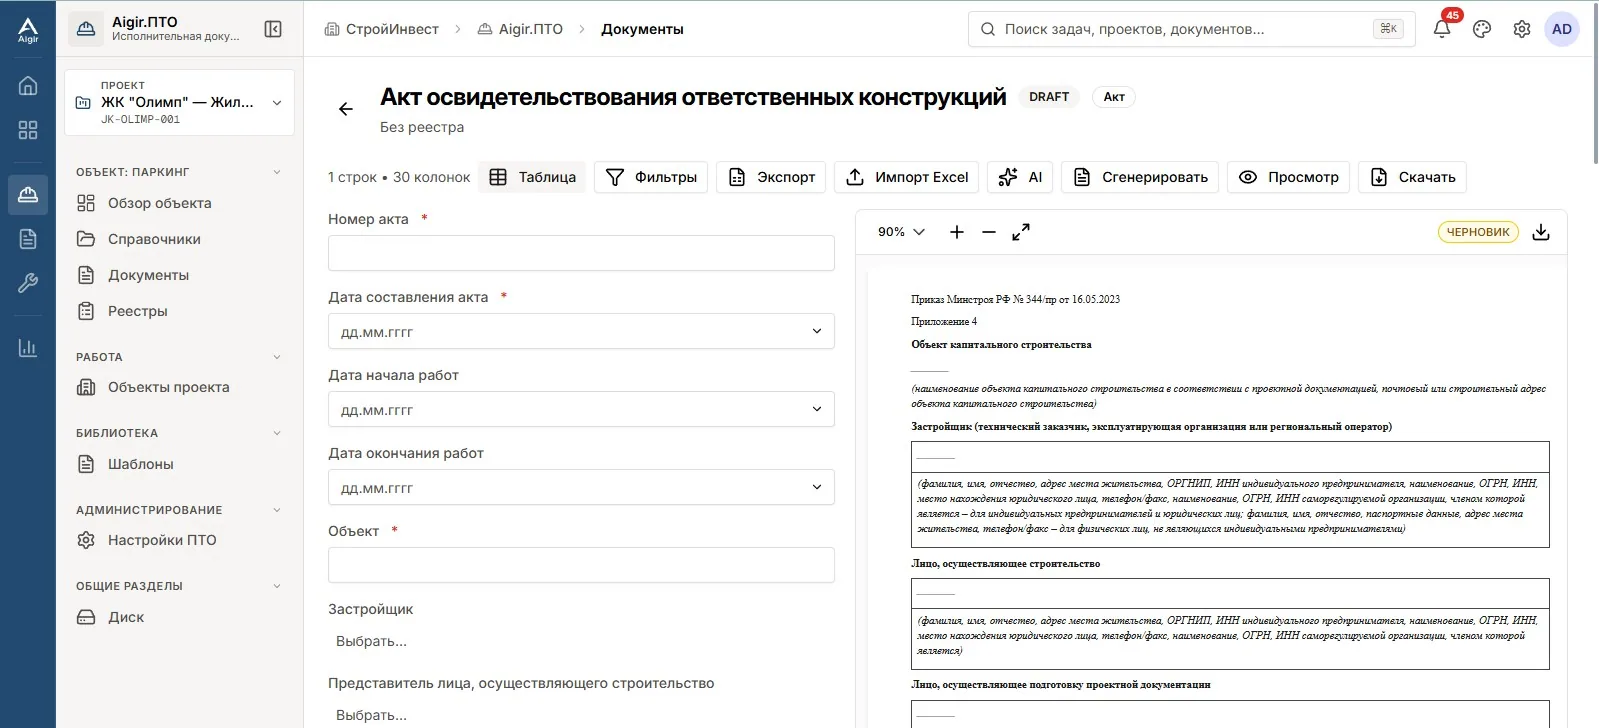Click the Экспорт button

click(771, 177)
